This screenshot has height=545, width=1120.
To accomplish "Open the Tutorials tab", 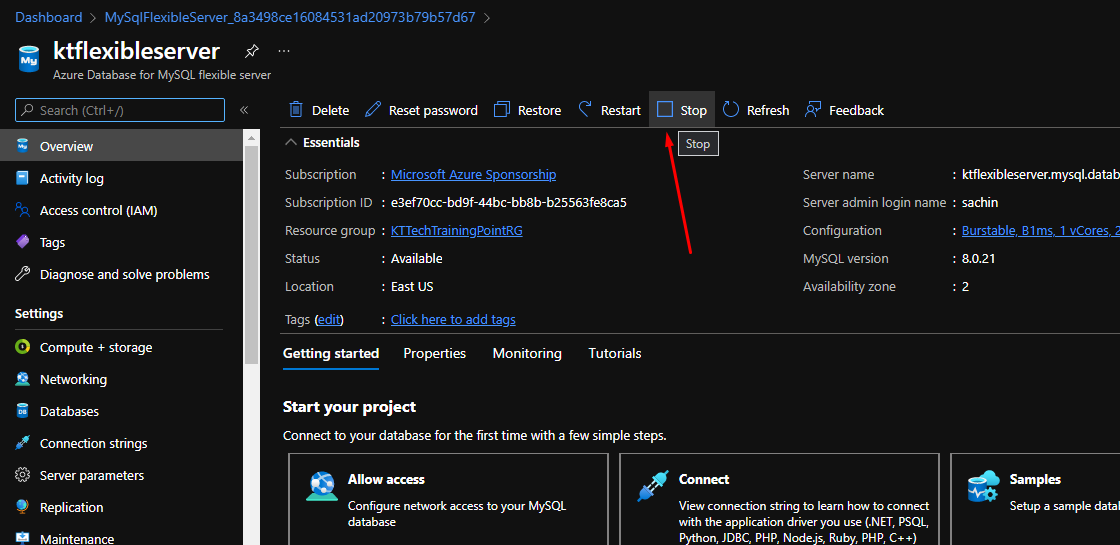I will point(614,353).
